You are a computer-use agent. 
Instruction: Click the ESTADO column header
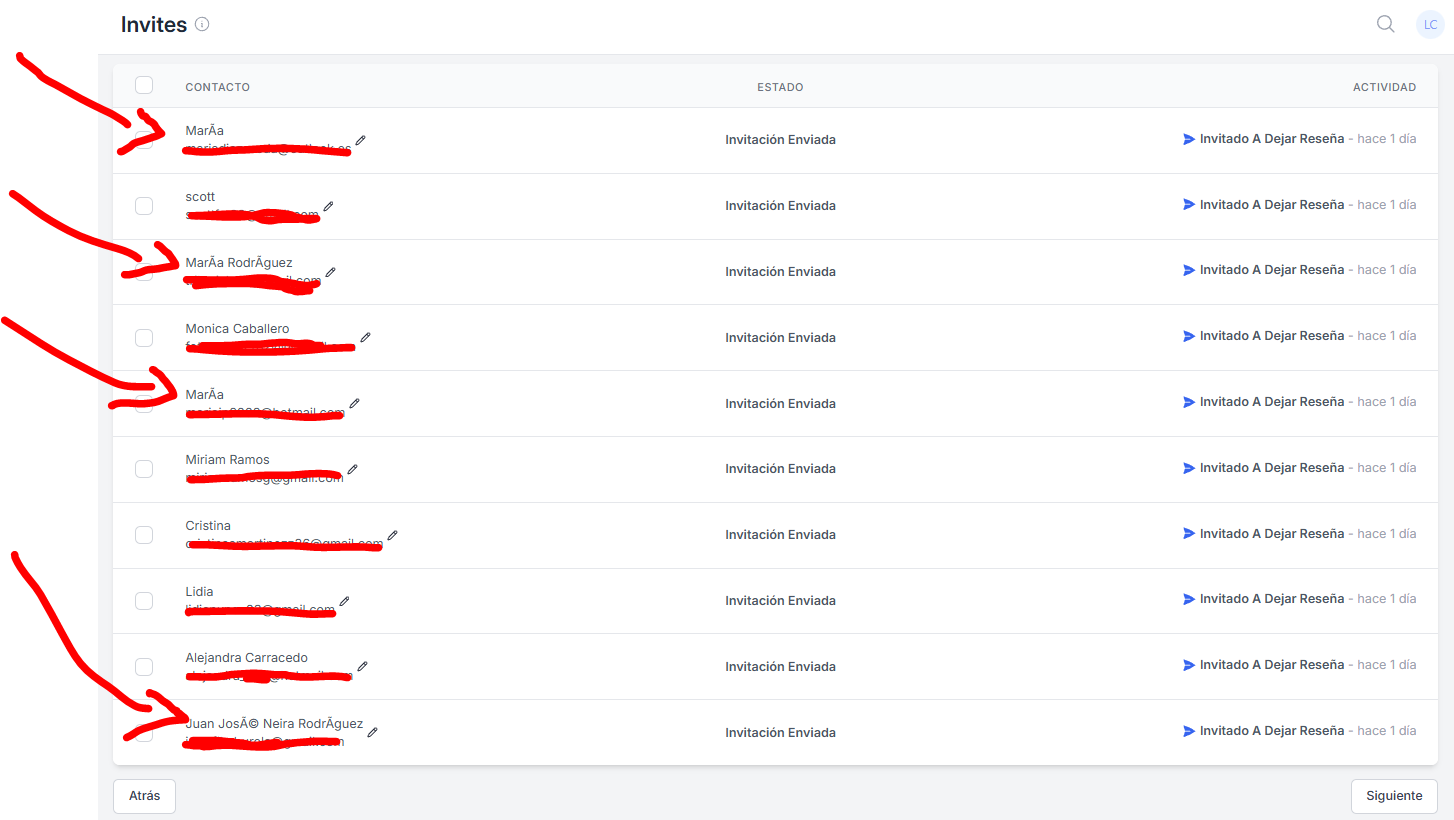click(x=780, y=87)
